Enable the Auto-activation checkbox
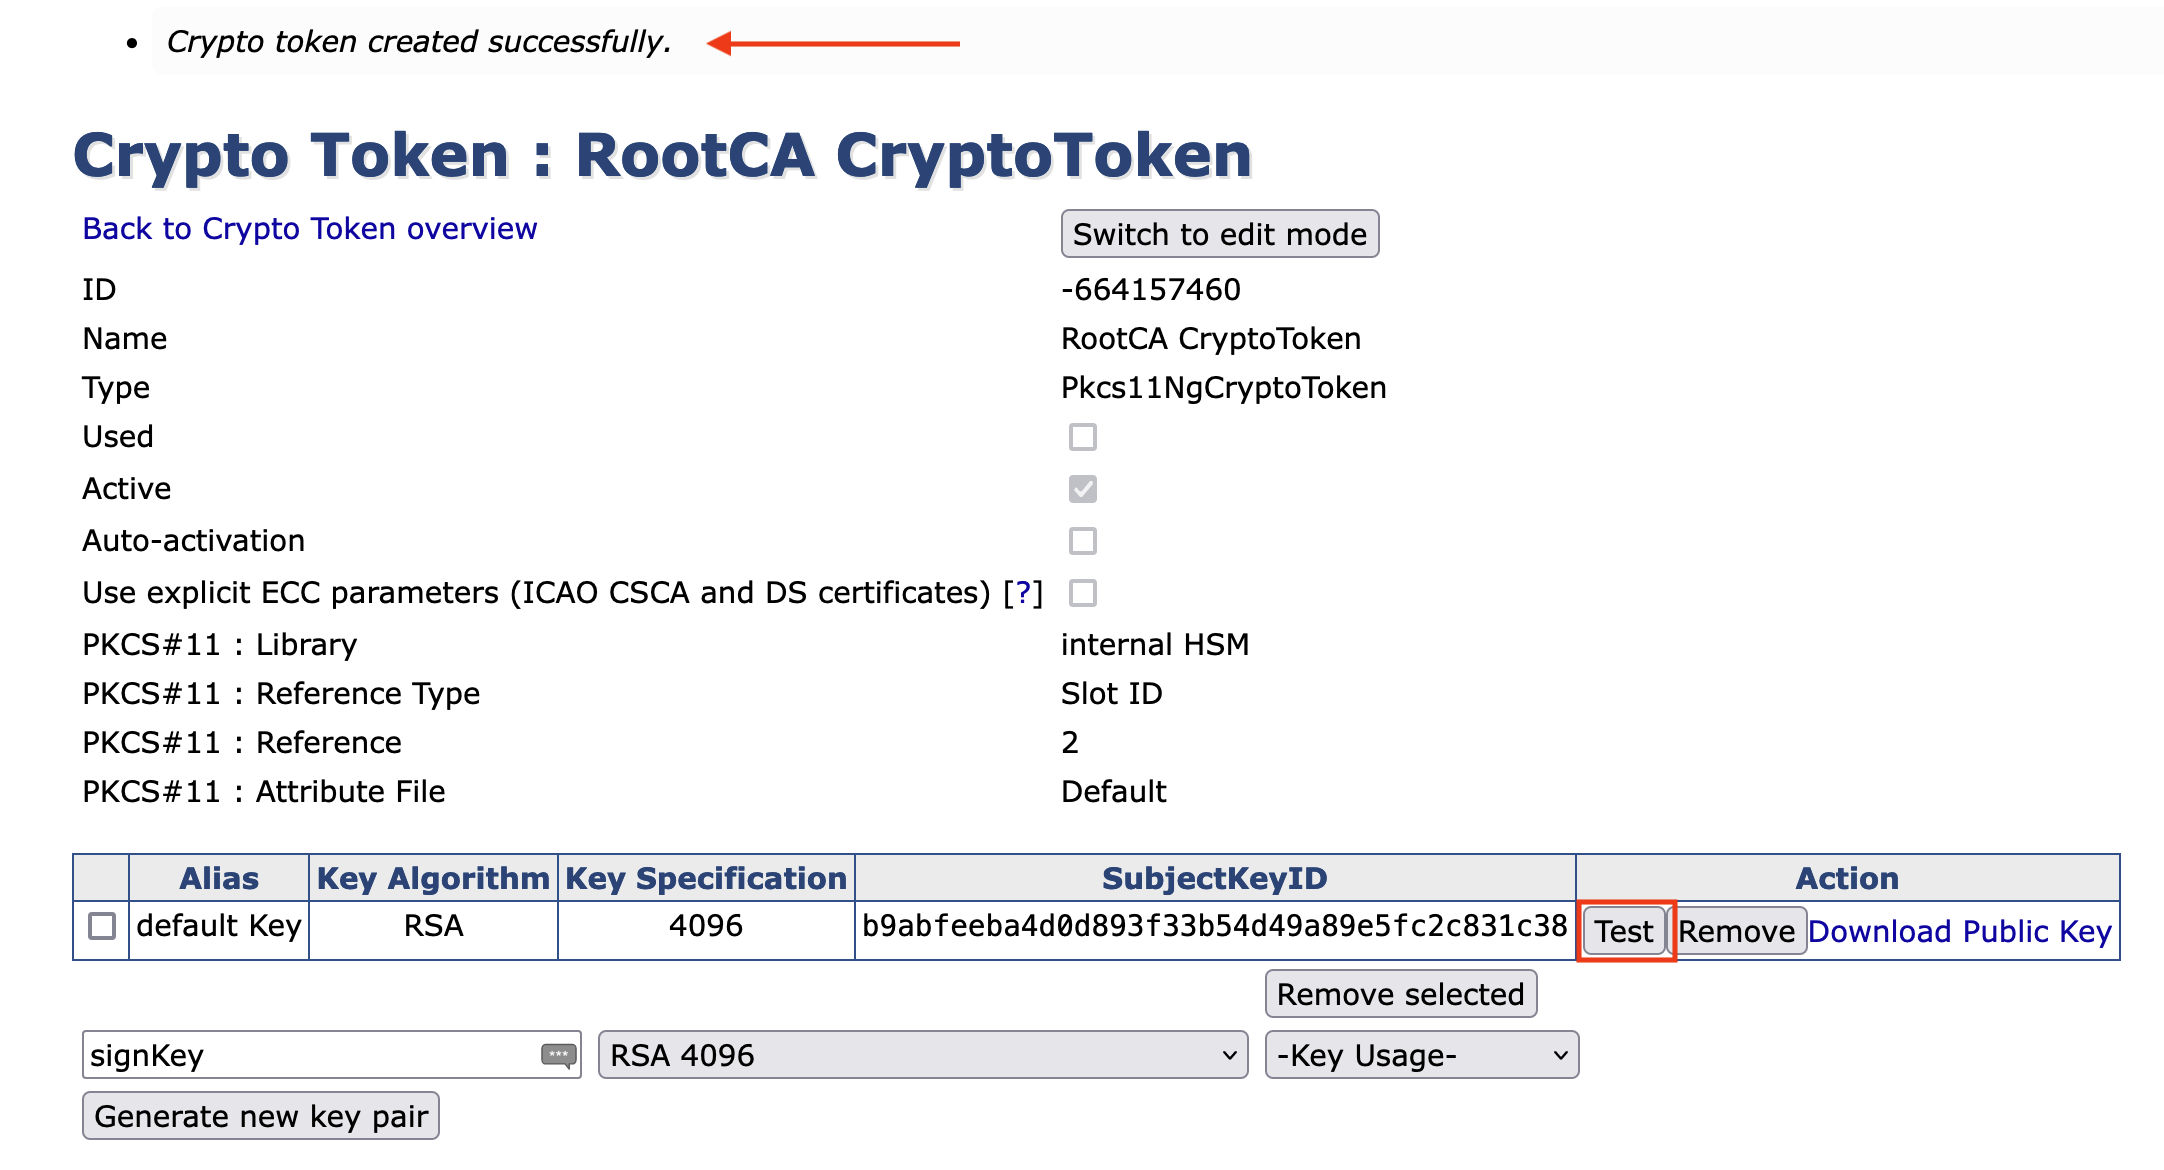Viewport: 2164px width, 1170px height. pyautogui.click(x=1082, y=541)
